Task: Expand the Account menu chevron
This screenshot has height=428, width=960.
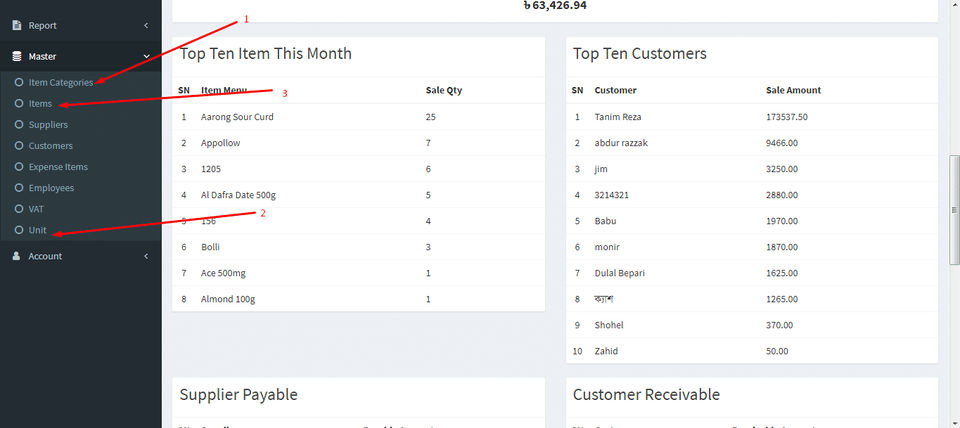Action: click(x=146, y=256)
